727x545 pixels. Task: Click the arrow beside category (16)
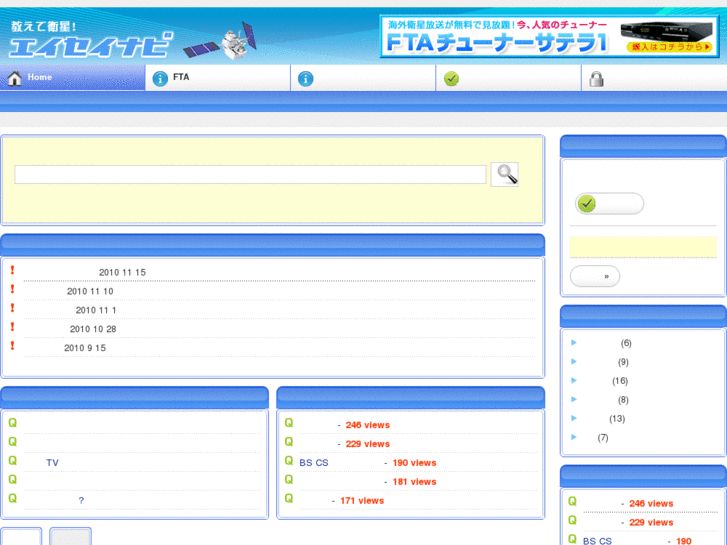574,381
